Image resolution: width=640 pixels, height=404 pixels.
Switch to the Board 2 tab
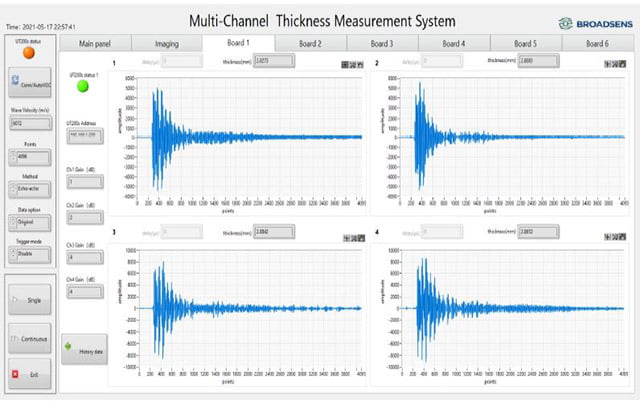click(310, 44)
